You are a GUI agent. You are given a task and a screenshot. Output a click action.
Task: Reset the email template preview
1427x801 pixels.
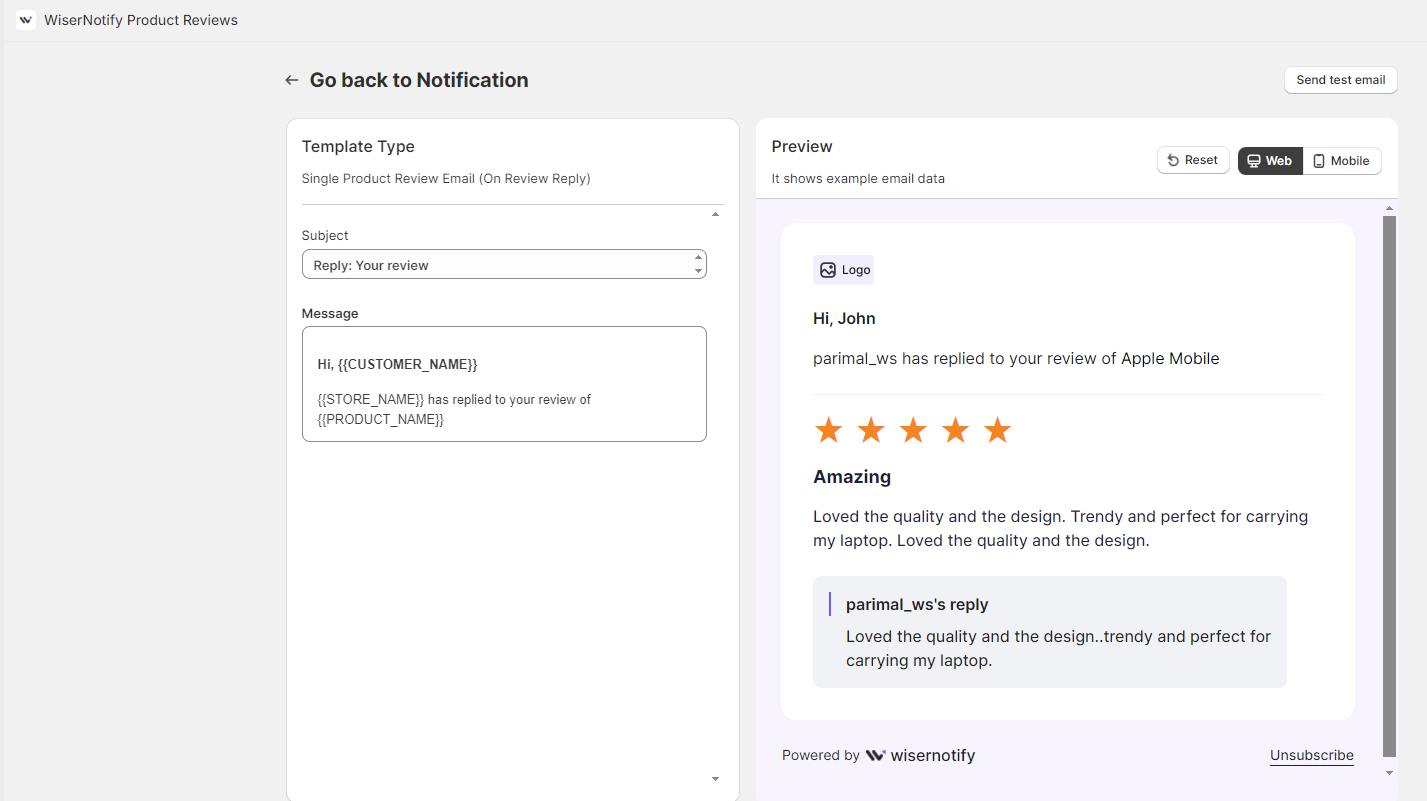(x=1193, y=161)
